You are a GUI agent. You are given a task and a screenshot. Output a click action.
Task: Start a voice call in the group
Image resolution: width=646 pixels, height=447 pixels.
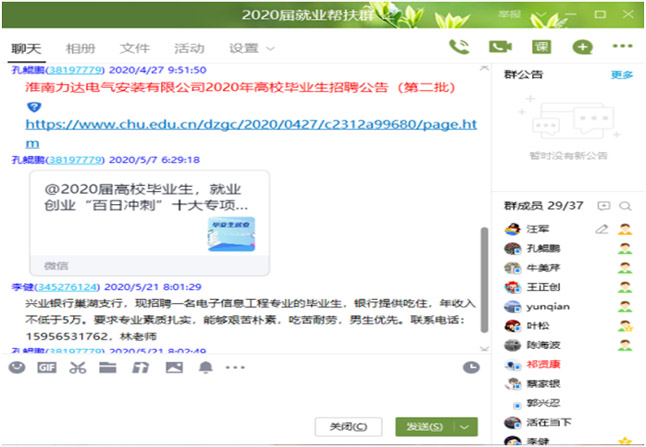[x=460, y=47]
